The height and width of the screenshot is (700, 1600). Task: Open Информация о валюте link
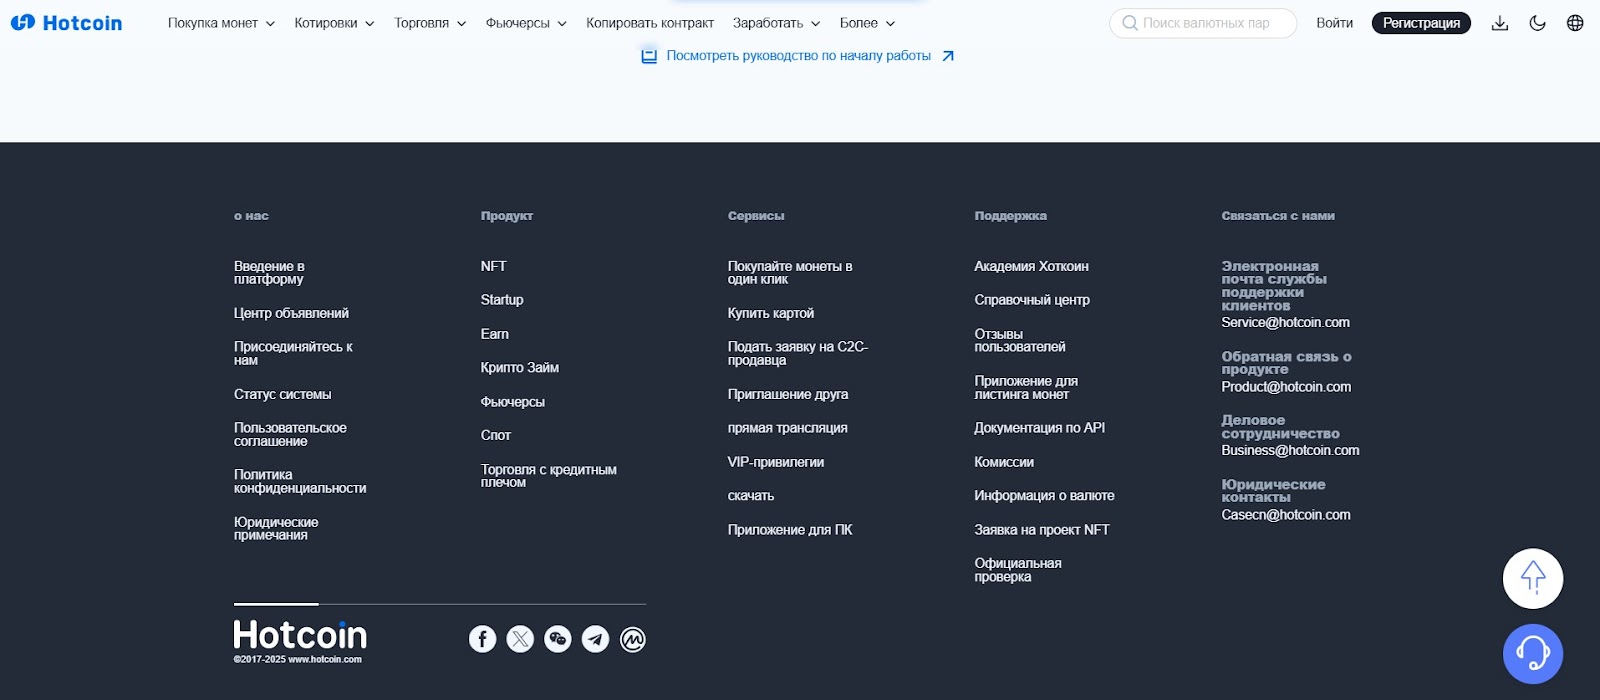pos(1044,495)
